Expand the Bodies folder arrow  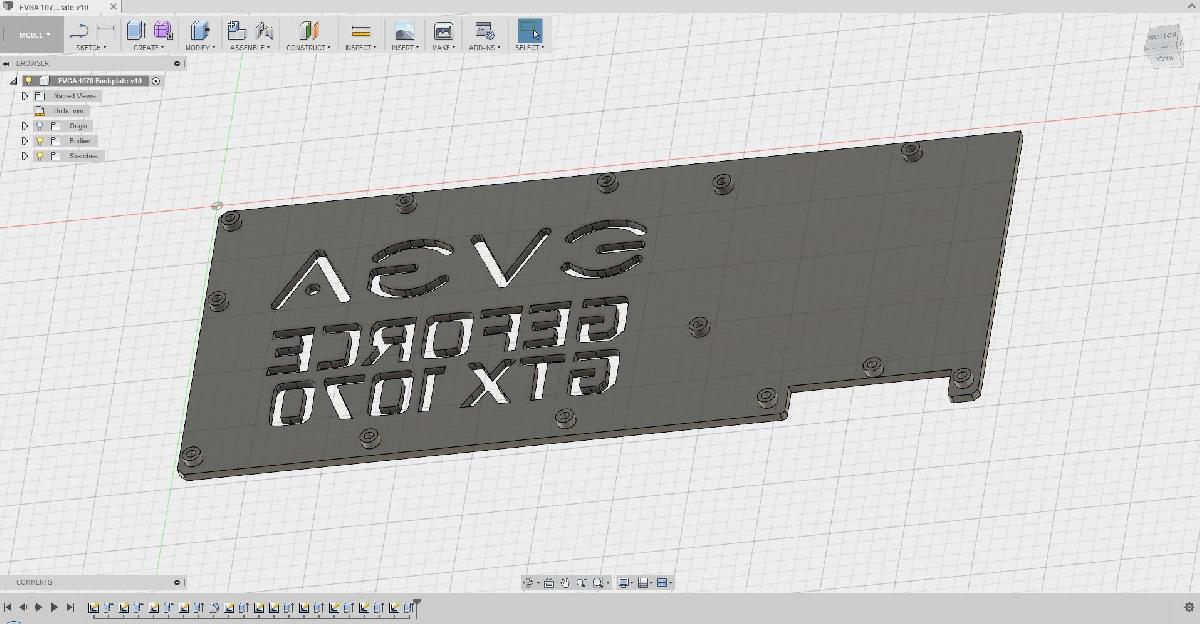(25, 140)
